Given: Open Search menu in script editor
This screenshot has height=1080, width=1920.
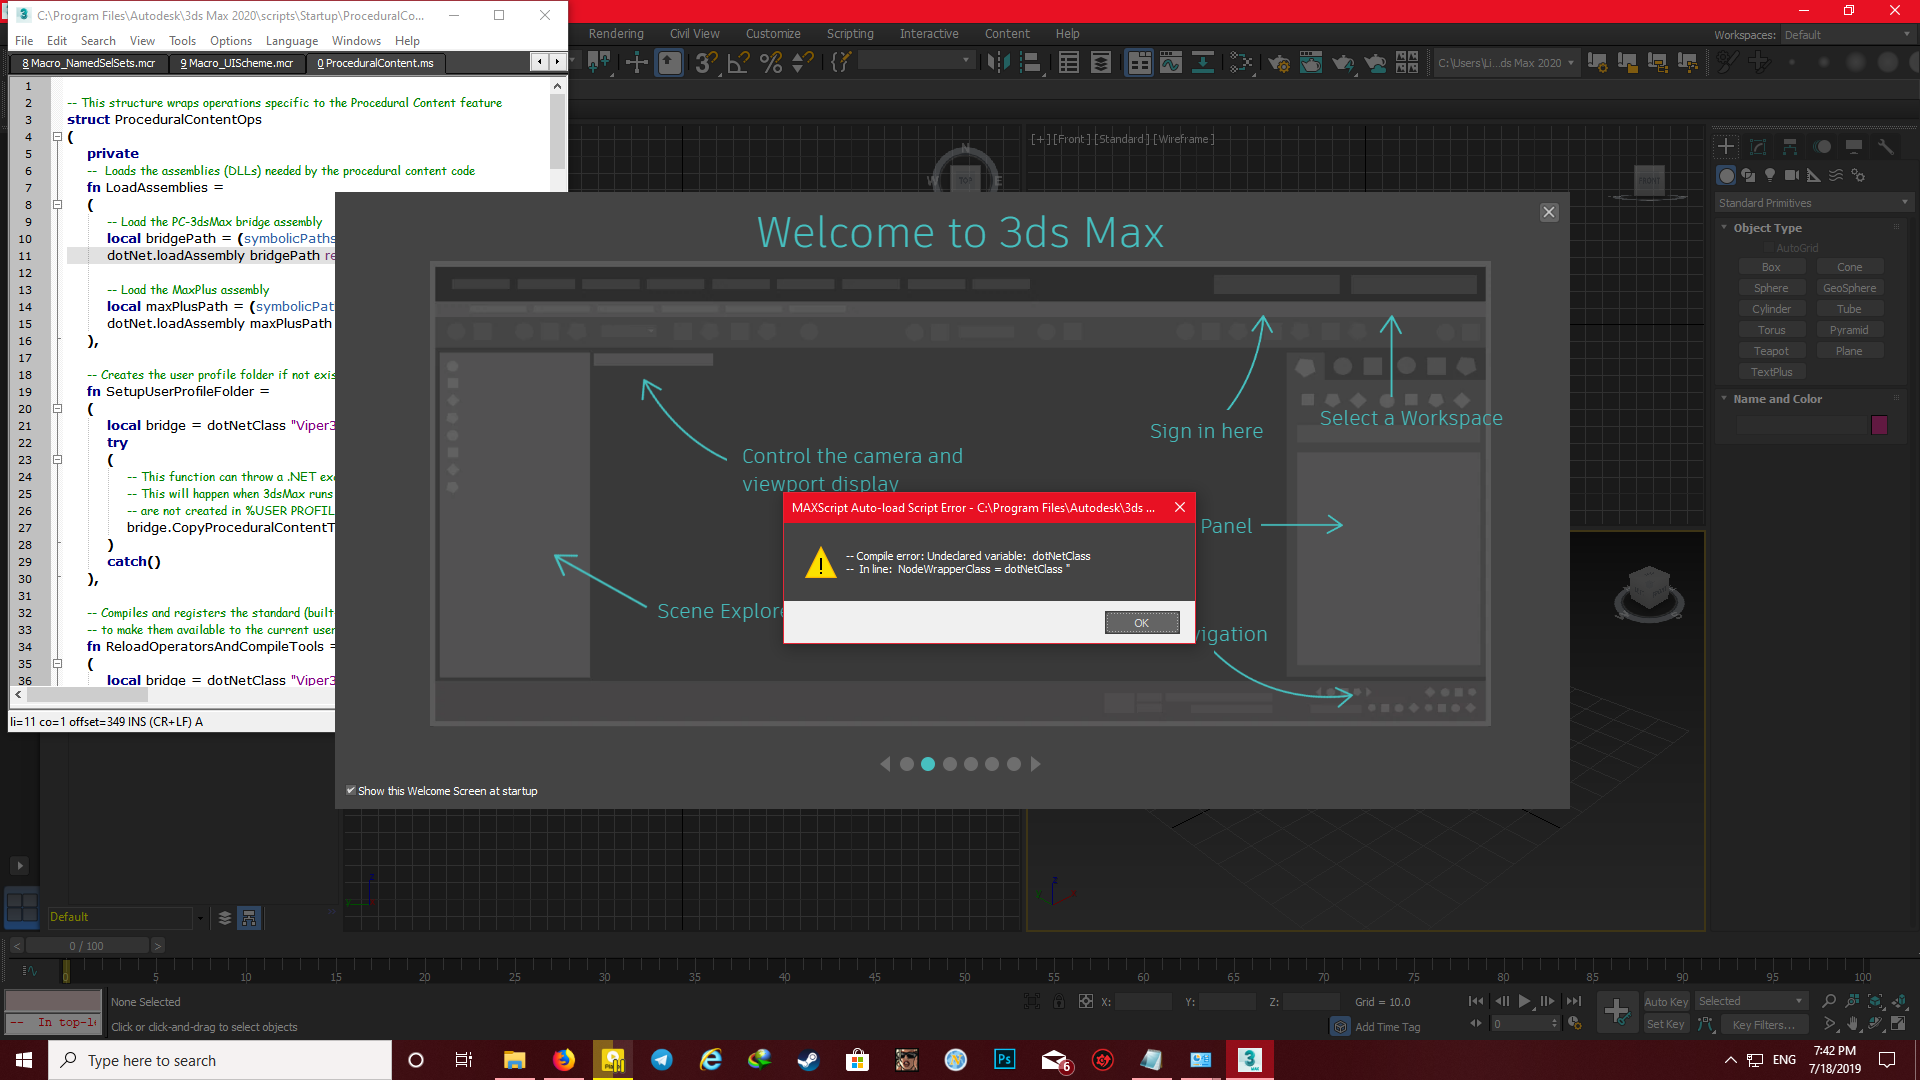Looking at the screenshot, I should click(x=98, y=41).
